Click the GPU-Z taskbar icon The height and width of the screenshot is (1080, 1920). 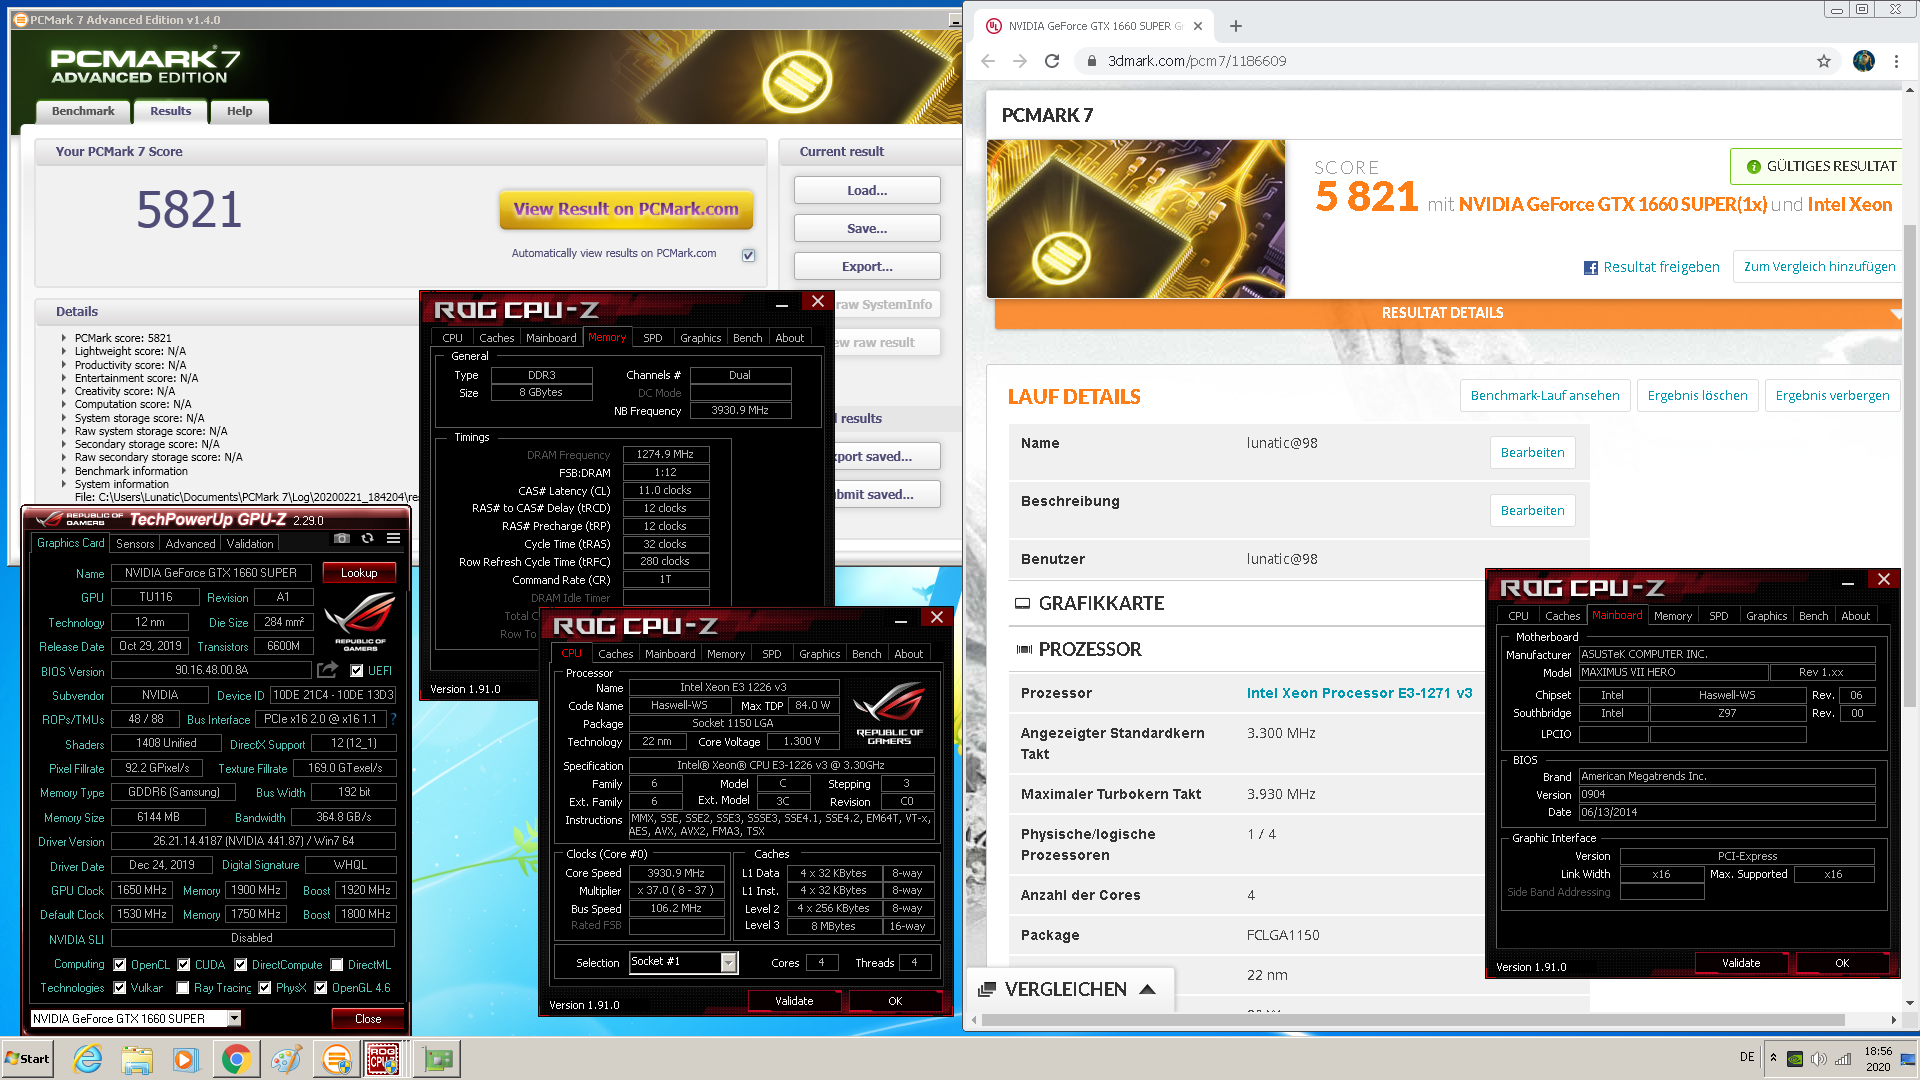click(x=437, y=1059)
